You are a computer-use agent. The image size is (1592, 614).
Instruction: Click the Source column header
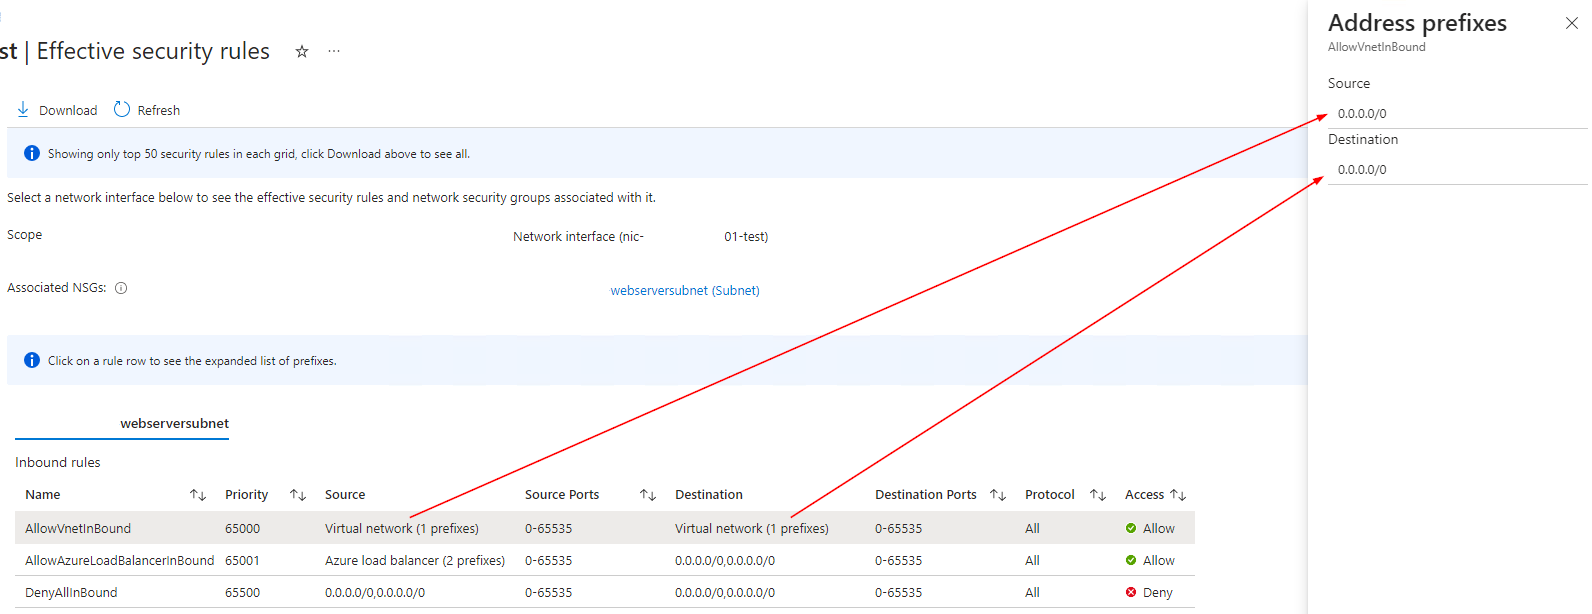click(345, 495)
